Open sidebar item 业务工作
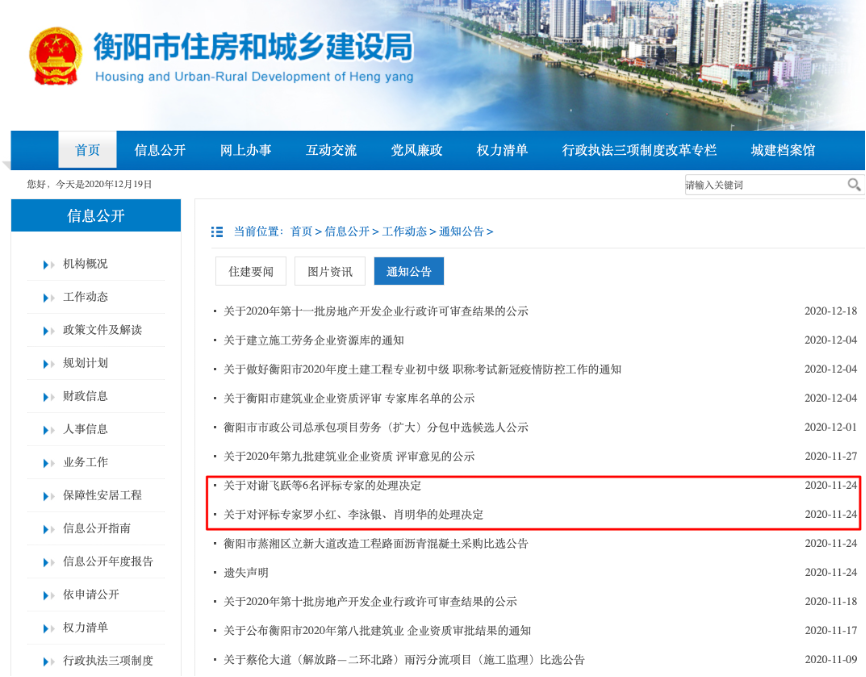This screenshot has height=677, width=866. [85, 462]
